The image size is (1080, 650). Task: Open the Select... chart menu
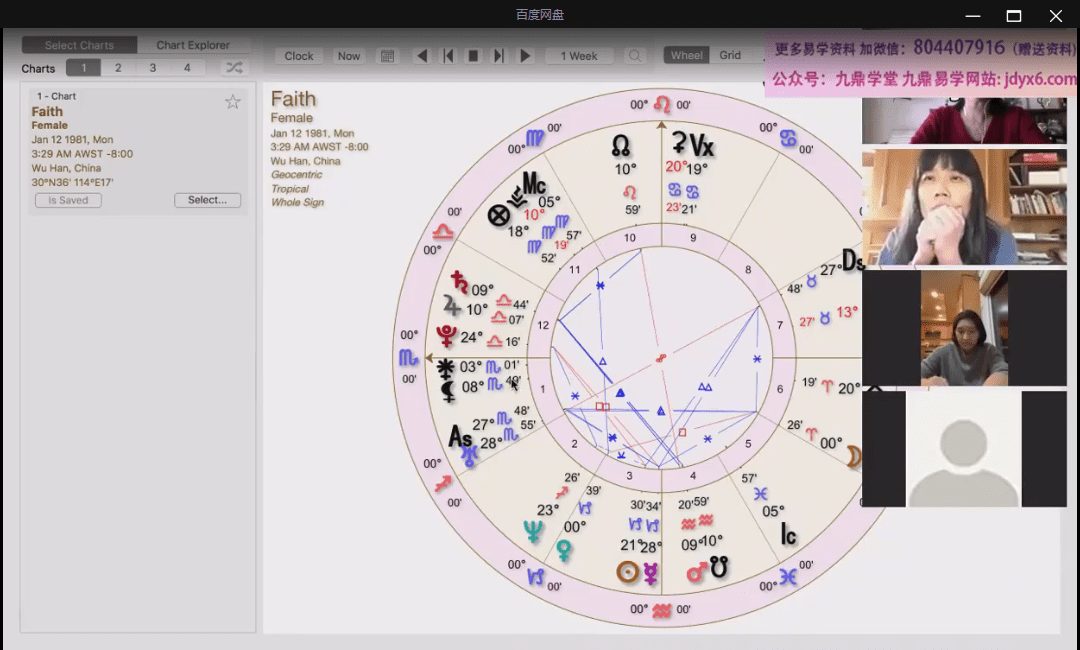pos(207,200)
